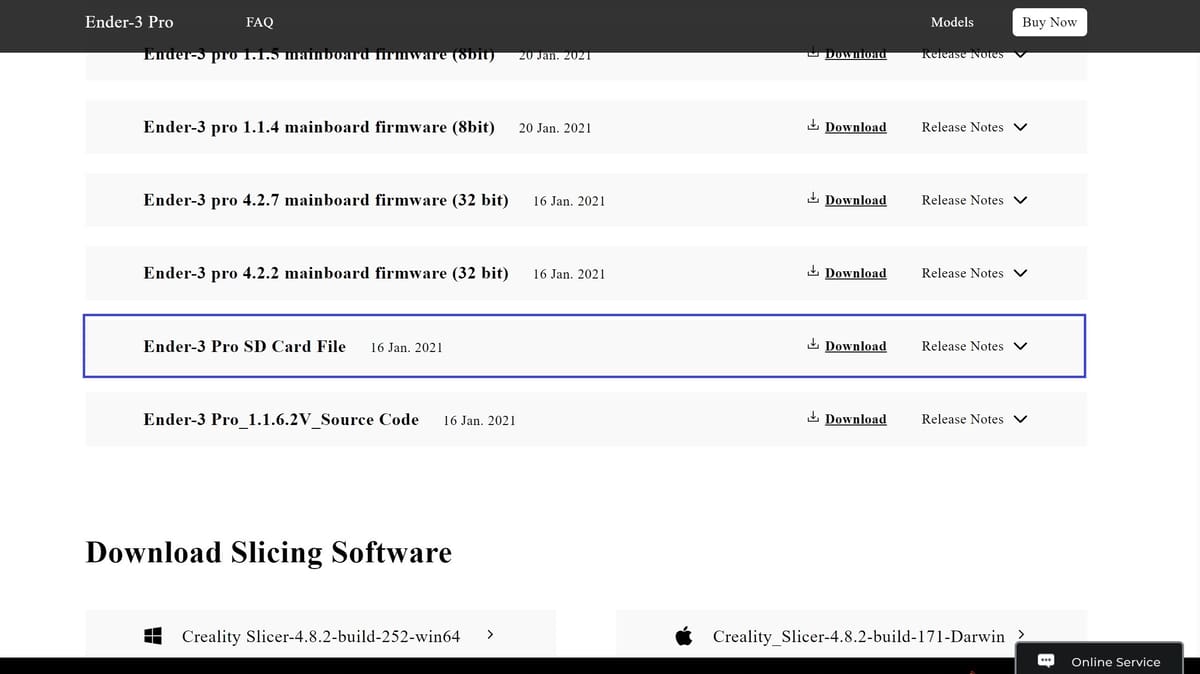Image resolution: width=1200 pixels, height=674 pixels.
Task: Click the chat bubble icon in Online Service
Action: [x=1046, y=661]
